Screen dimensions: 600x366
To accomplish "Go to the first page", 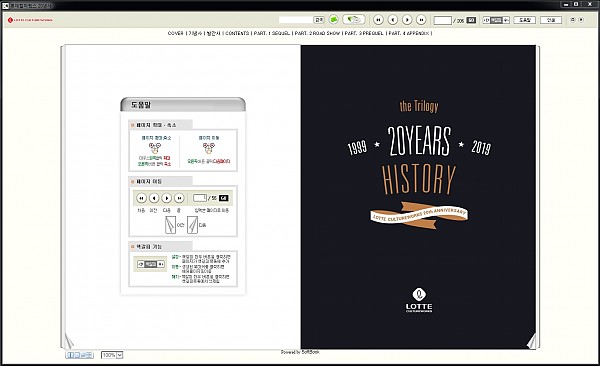I will (x=378, y=20).
